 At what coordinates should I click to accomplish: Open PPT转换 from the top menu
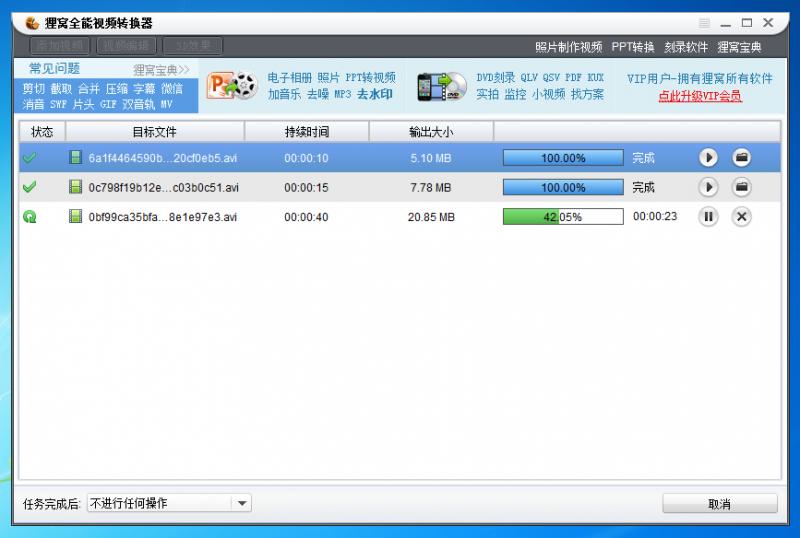(633, 47)
